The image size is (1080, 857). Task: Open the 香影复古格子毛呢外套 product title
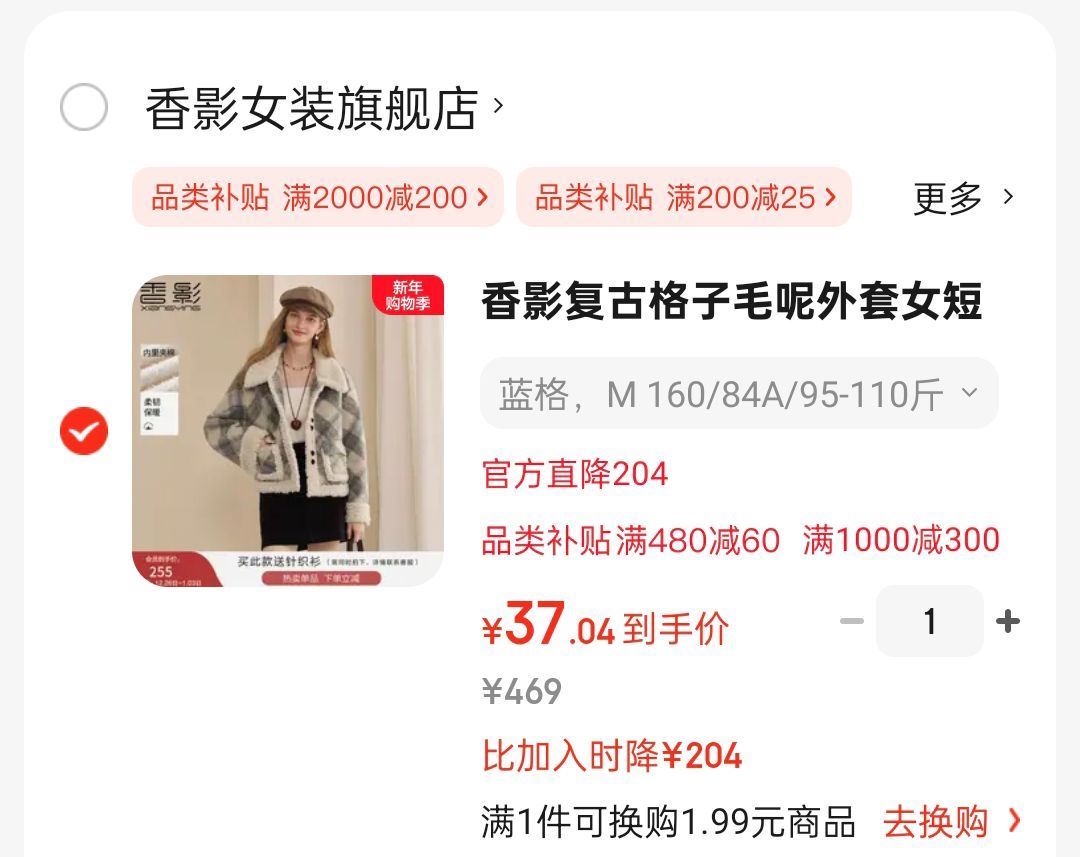731,302
